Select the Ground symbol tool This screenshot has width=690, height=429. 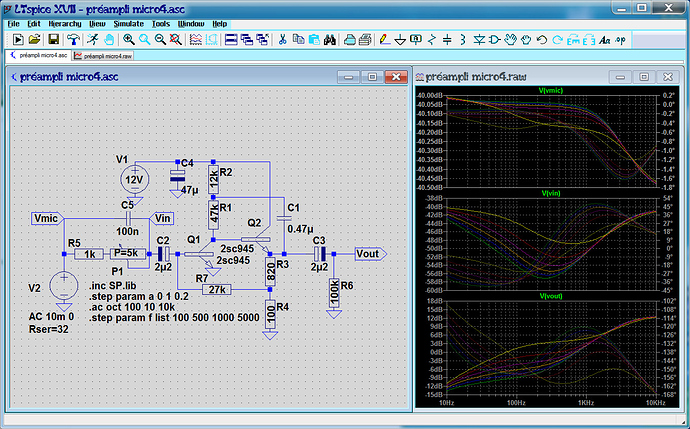pos(400,40)
